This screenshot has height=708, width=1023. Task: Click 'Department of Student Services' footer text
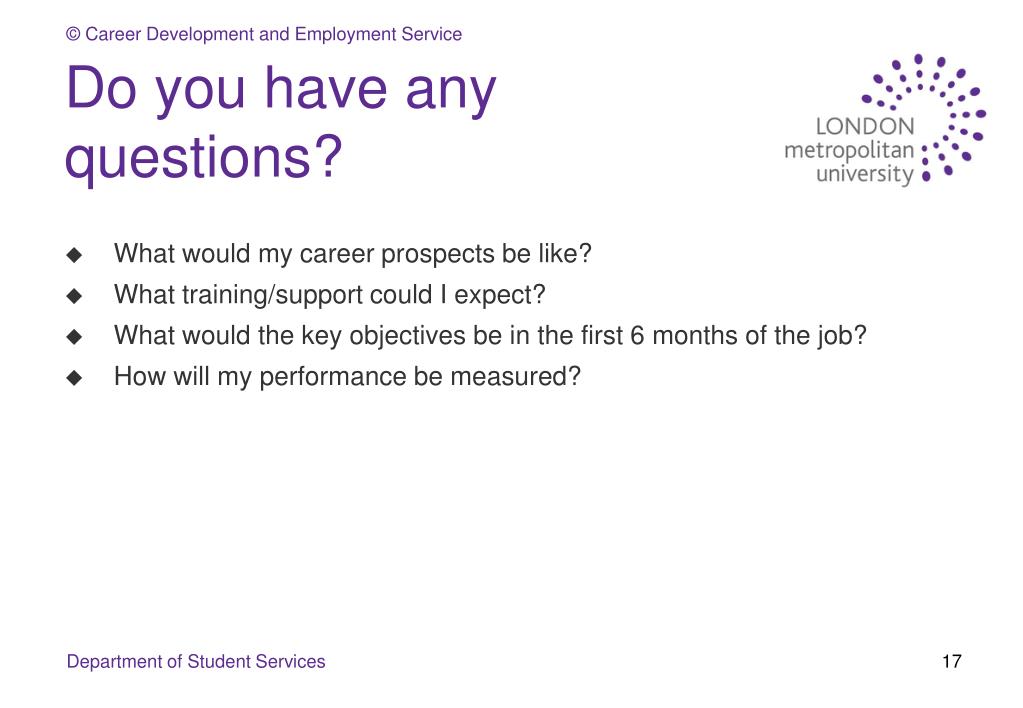(x=196, y=662)
